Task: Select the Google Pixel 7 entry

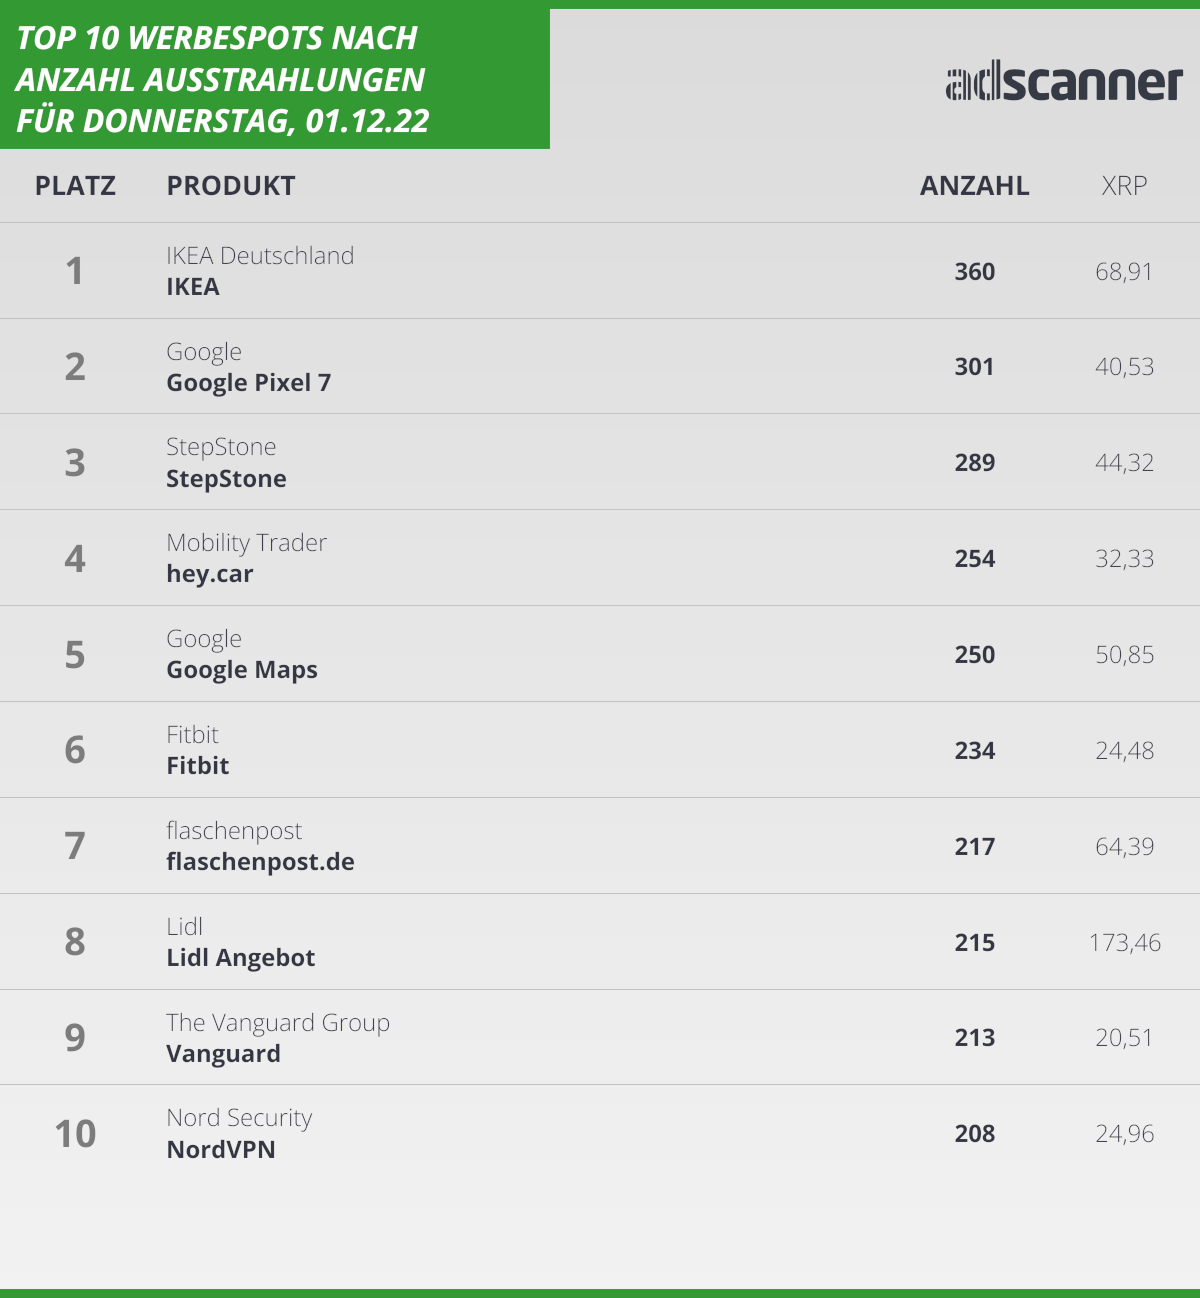Action: [248, 383]
